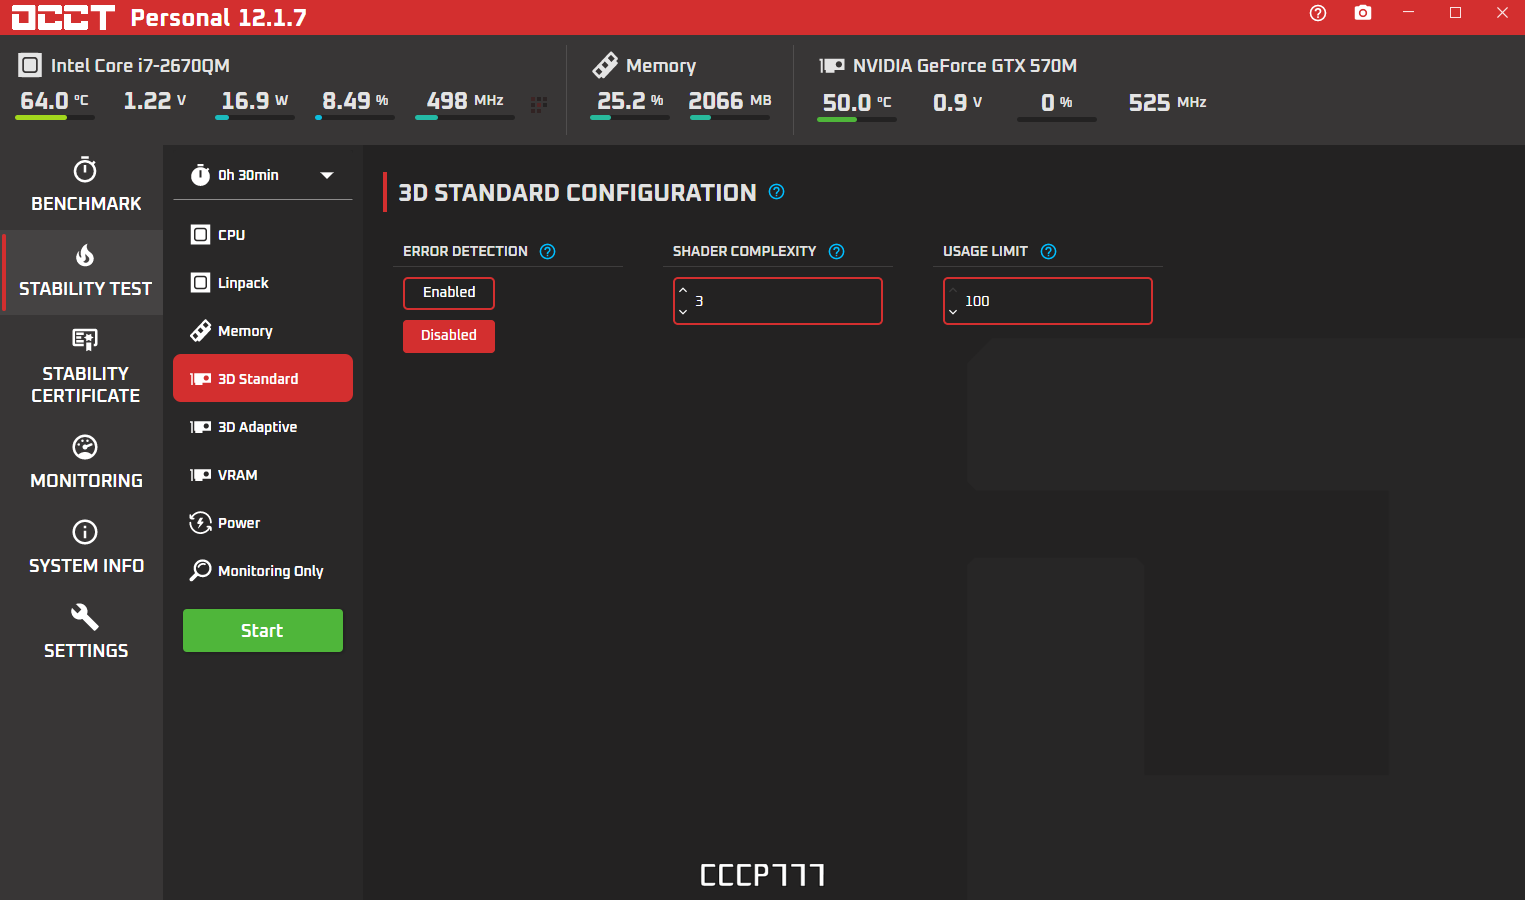Viewport: 1525px width, 900px height.
Task: Decrease shader complexity with down arrow
Action: click(683, 312)
